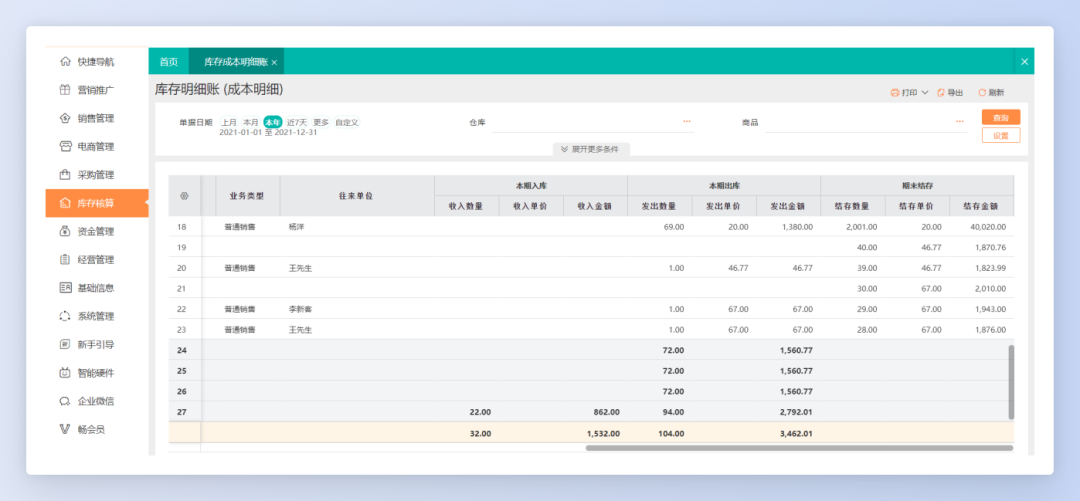
Task: Click the 设置 button
Action: (x=1001, y=135)
